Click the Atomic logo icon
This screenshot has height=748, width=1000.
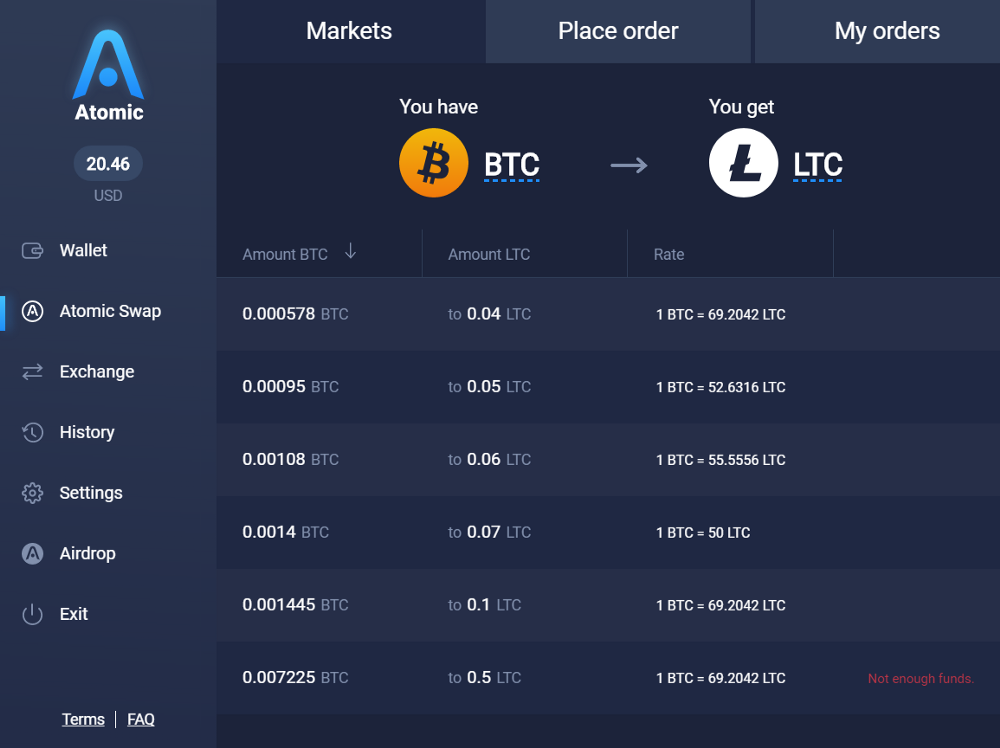108,66
